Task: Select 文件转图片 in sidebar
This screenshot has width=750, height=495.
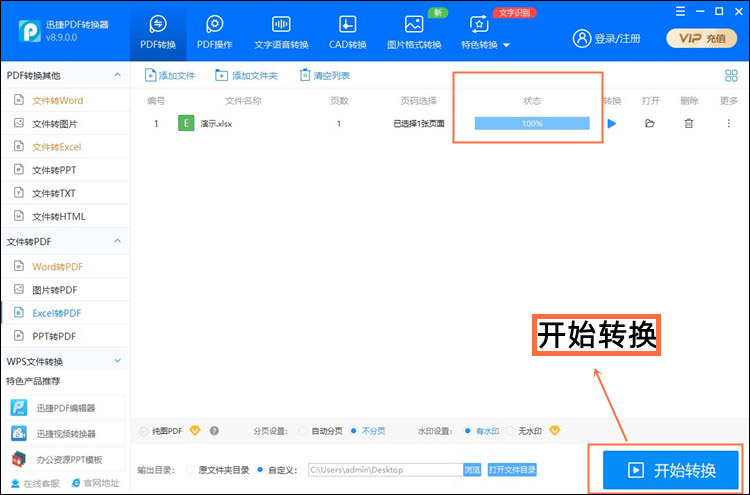Action: [x=66, y=123]
